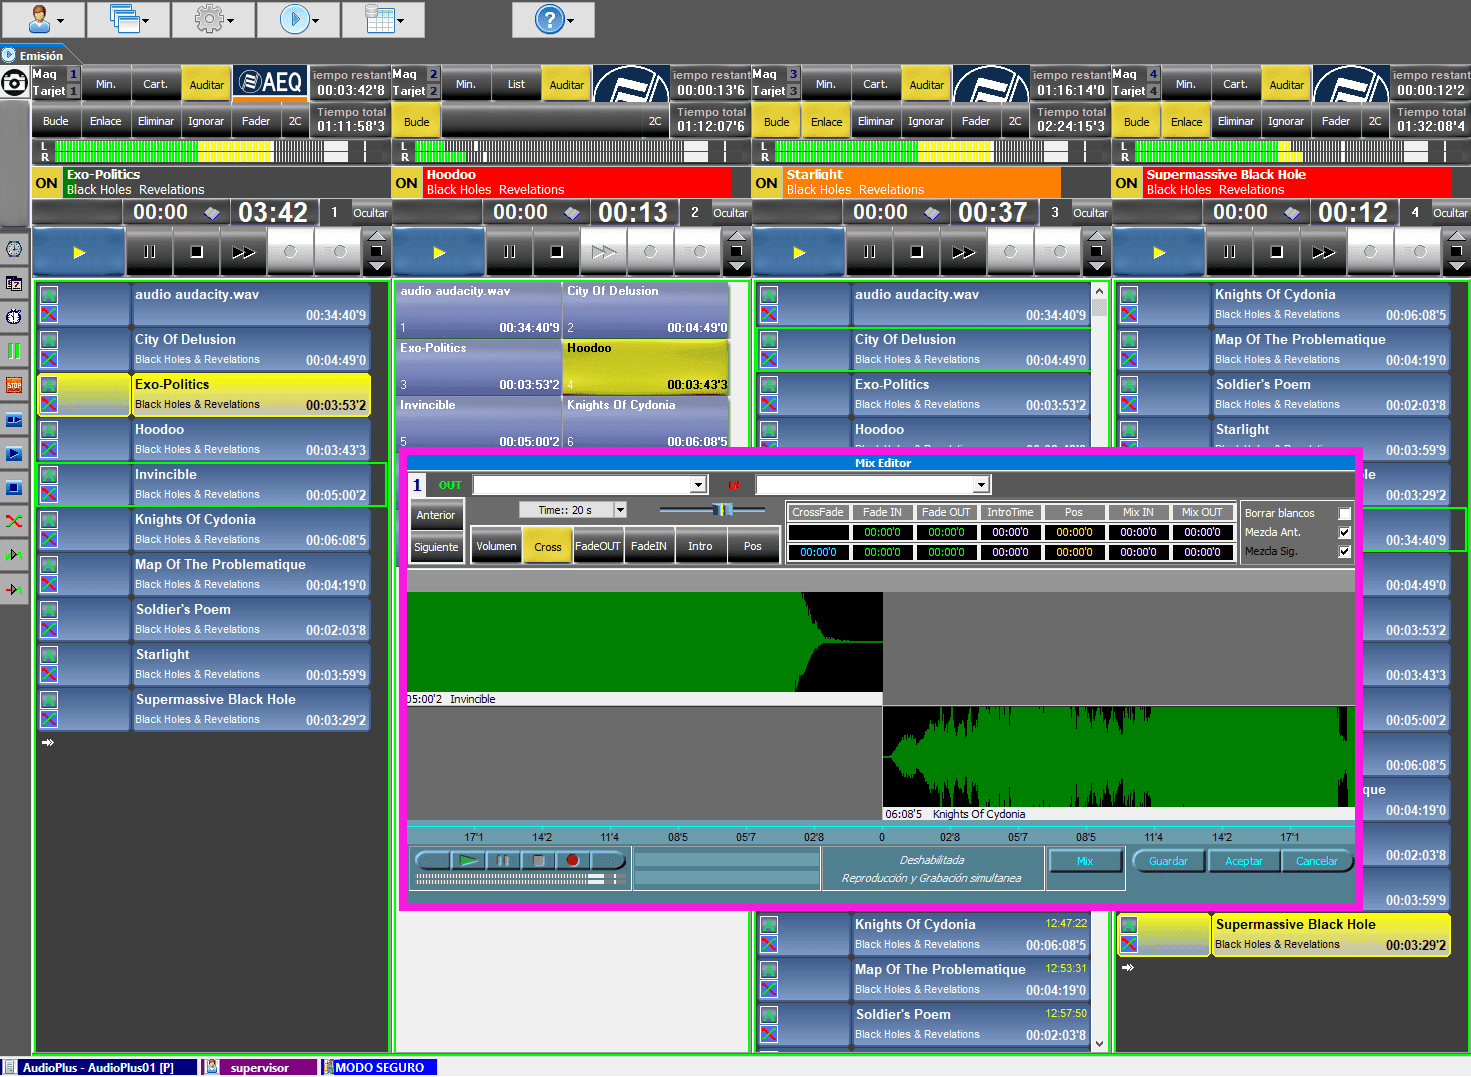This screenshot has width=1471, height=1077.
Task: Uncheck the Mezcla Ant. checkbox
Action: click(1345, 532)
